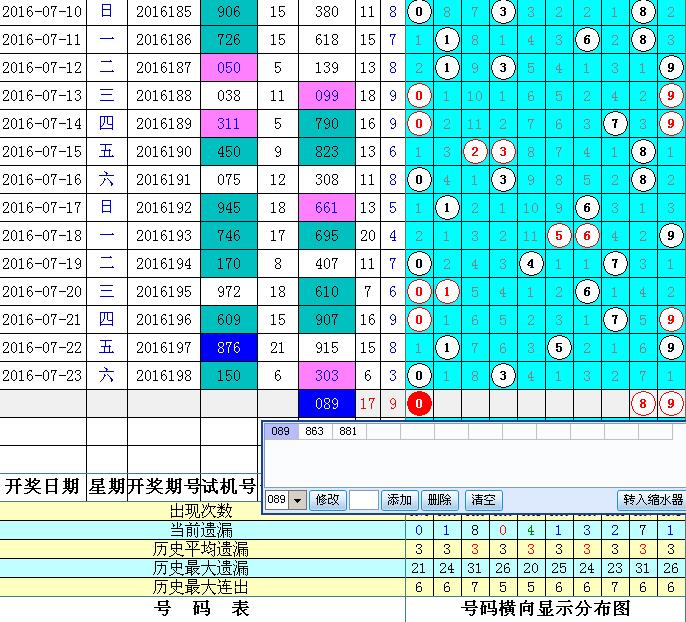The height and width of the screenshot is (622, 686).
Task: Click the red circled 8 in the bottom prediction row
Action: pyautogui.click(x=644, y=404)
